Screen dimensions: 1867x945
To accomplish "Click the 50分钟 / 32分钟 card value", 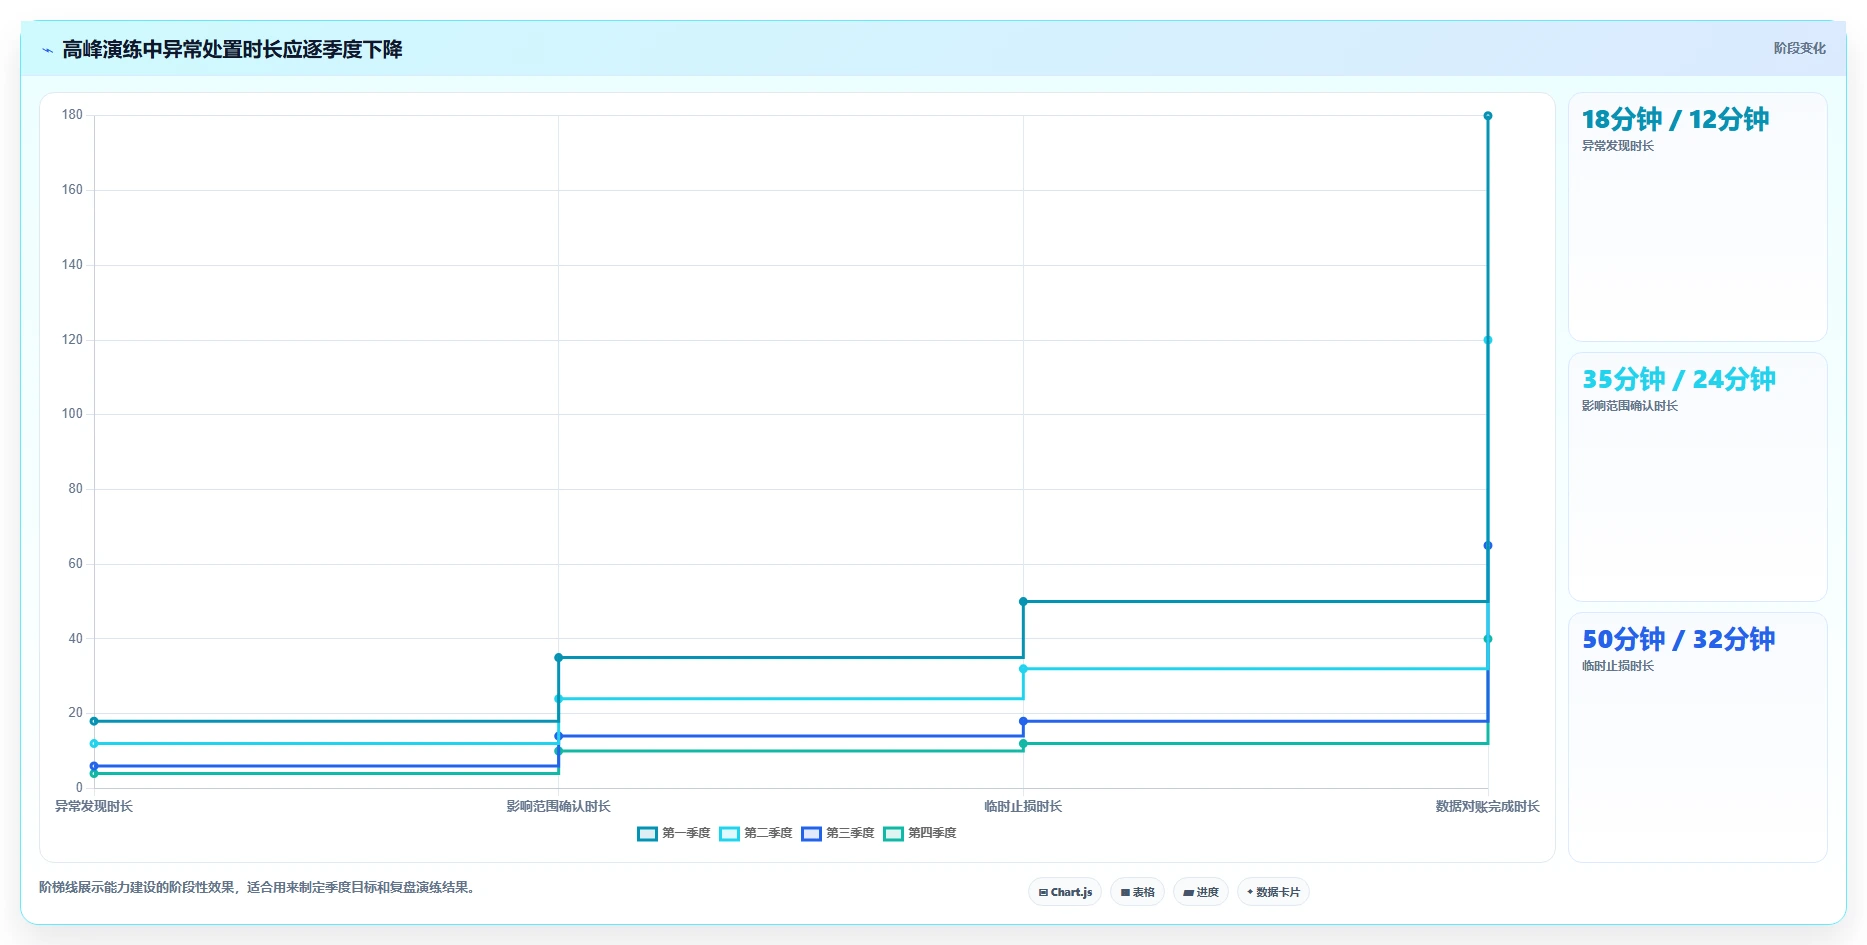I will click(1678, 639).
